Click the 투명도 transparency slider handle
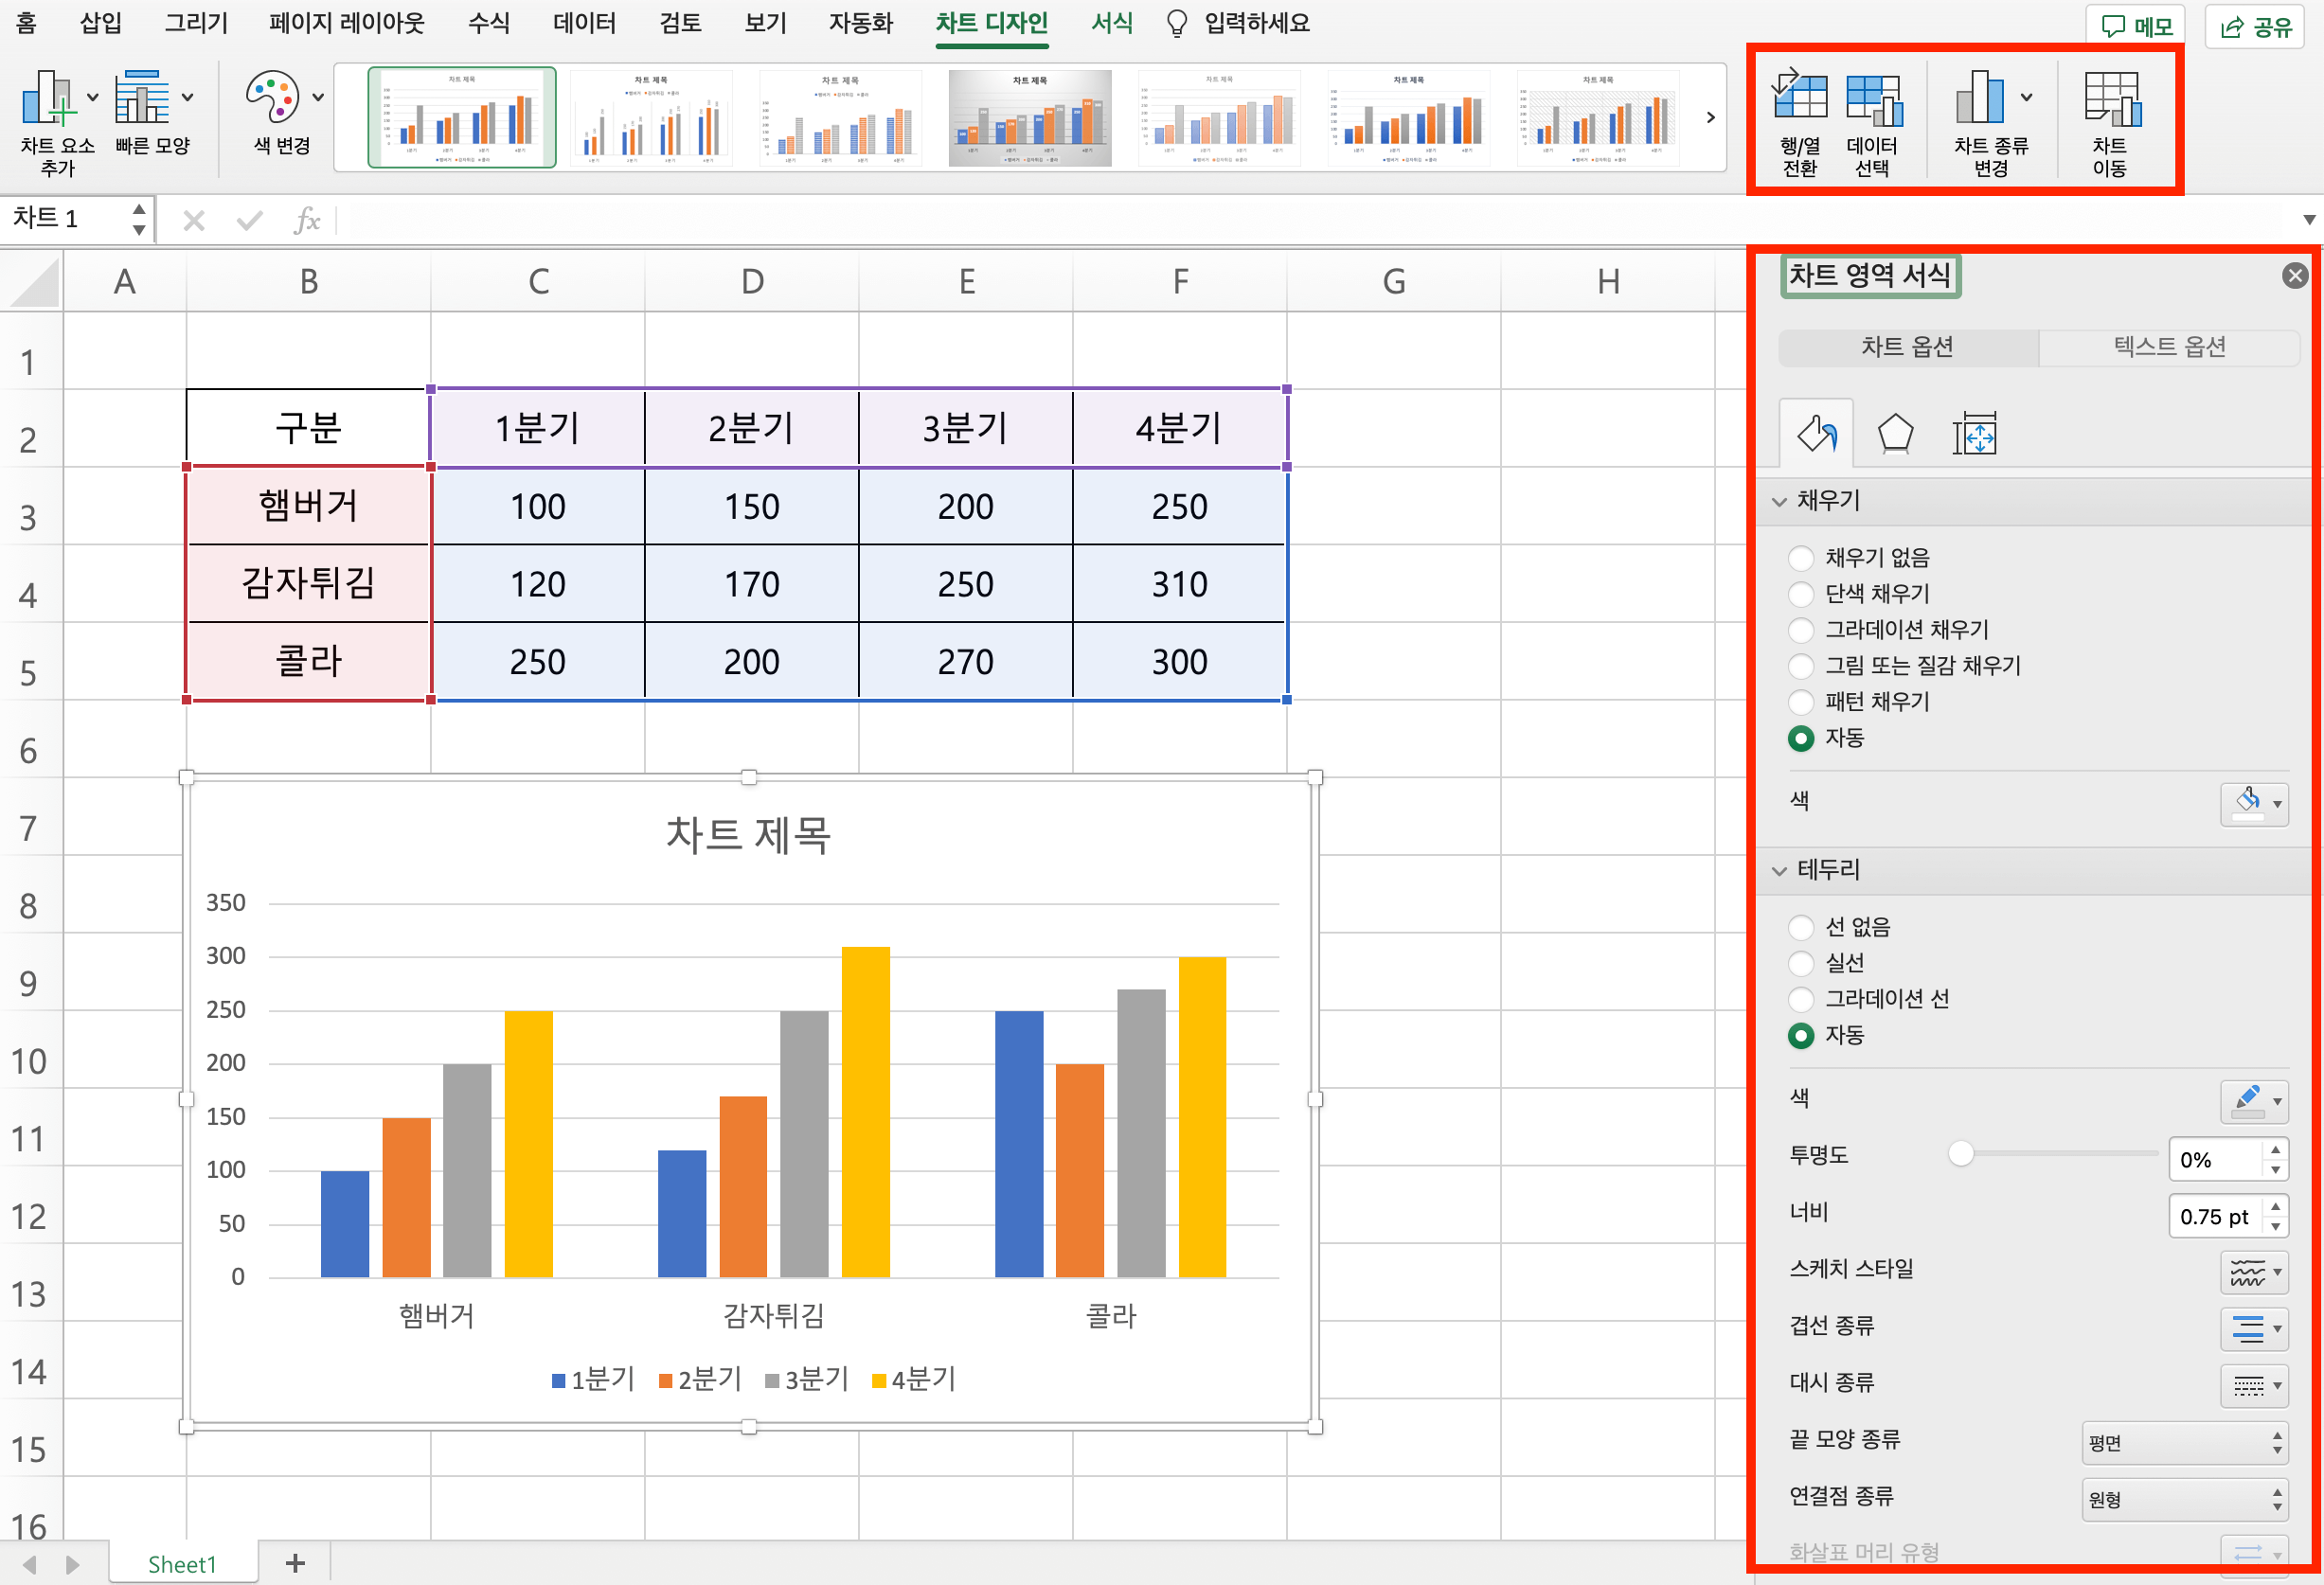The height and width of the screenshot is (1585, 2324). [1960, 1154]
